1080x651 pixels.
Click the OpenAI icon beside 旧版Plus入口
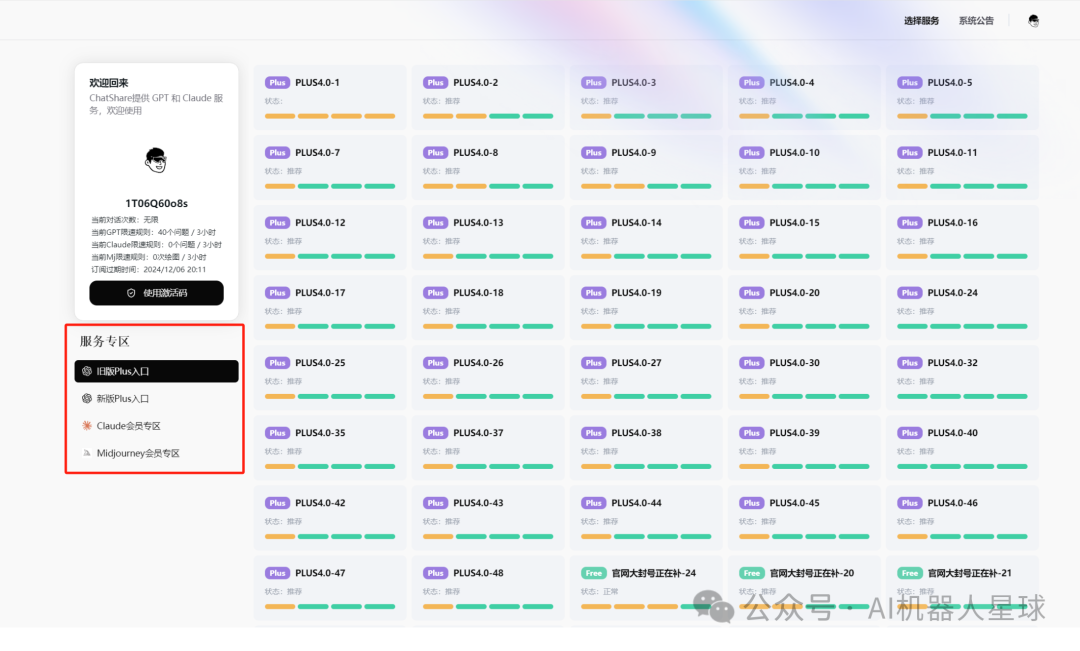(x=87, y=371)
